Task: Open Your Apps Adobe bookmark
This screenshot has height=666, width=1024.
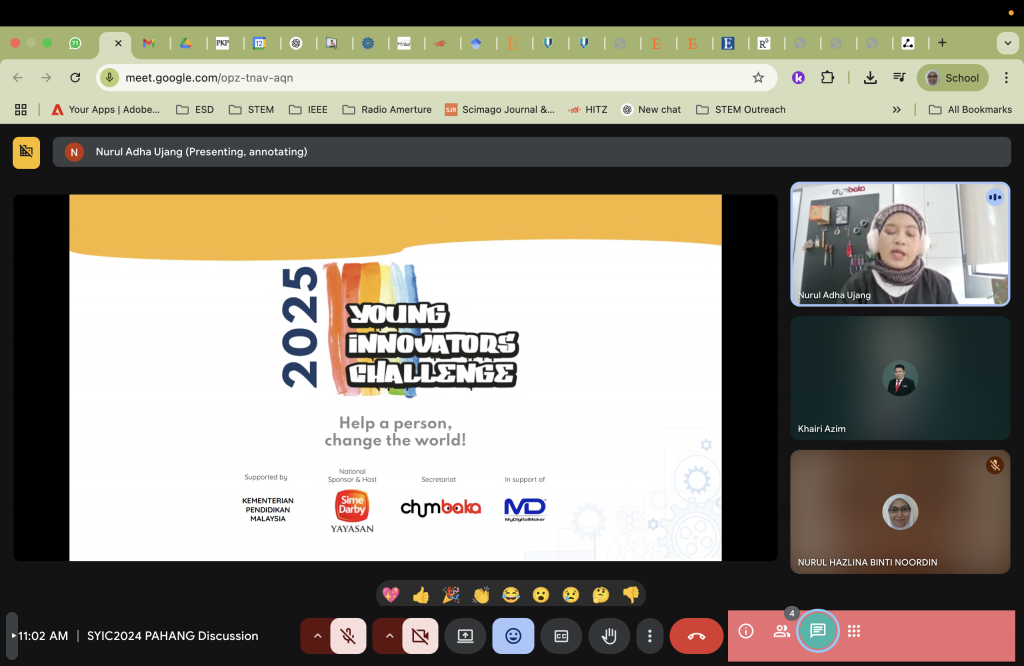Action: click(x=106, y=110)
